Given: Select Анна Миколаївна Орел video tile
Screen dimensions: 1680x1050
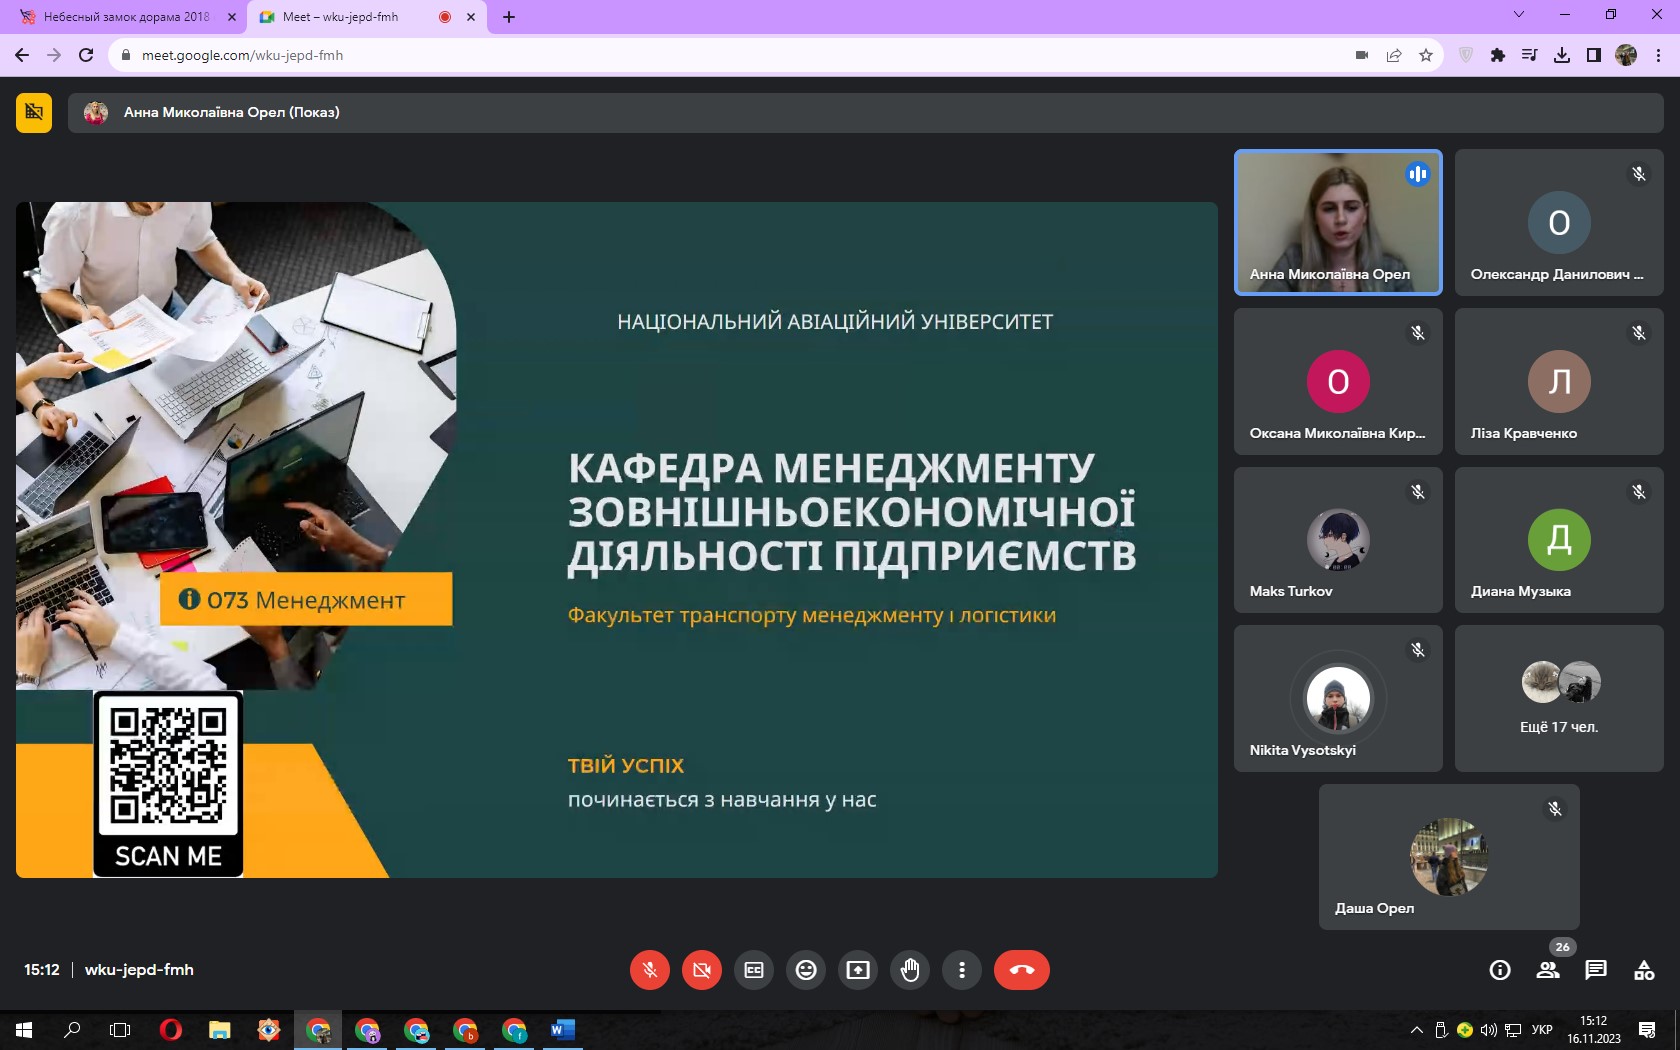Looking at the screenshot, I should [1338, 222].
